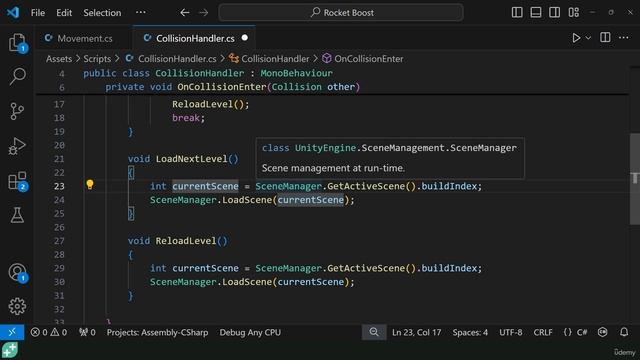Show errors and warnings count in the status bar
The image size is (640, 360).
(x=49, y=332)
